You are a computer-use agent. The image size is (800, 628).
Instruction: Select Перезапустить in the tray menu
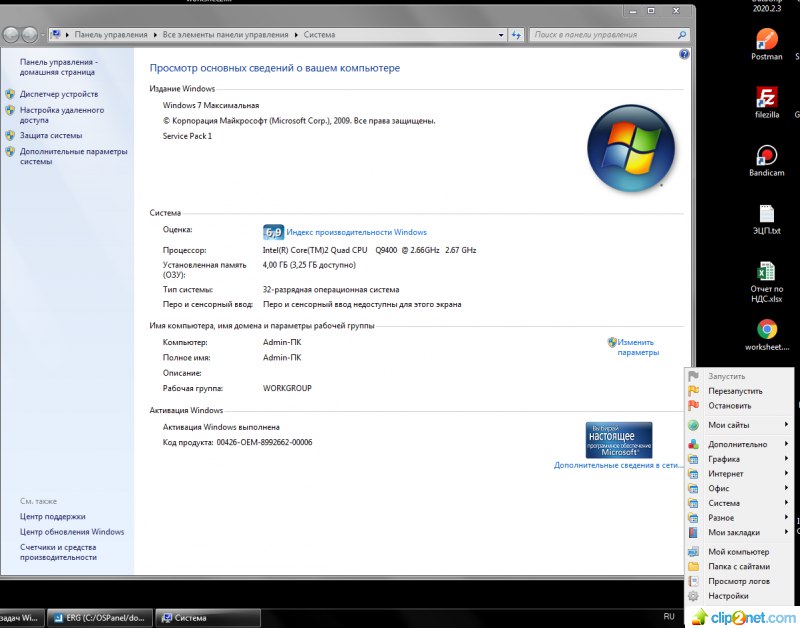739,391
